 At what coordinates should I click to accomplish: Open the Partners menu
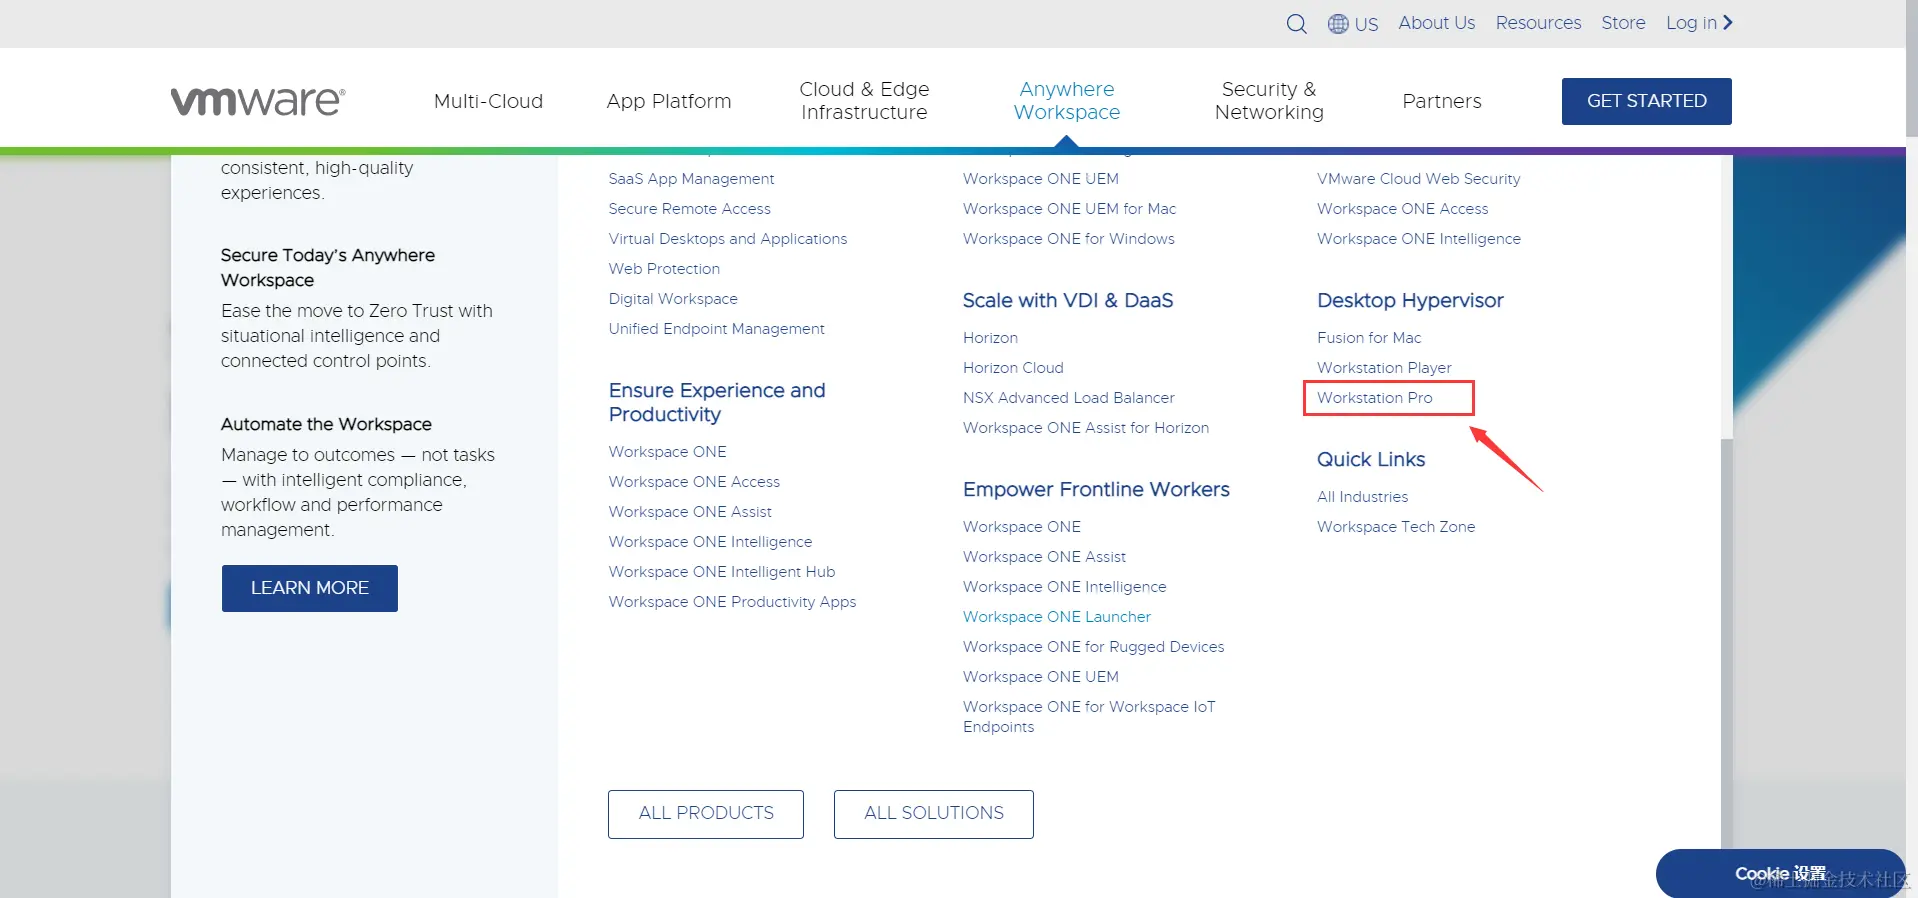1441,101
